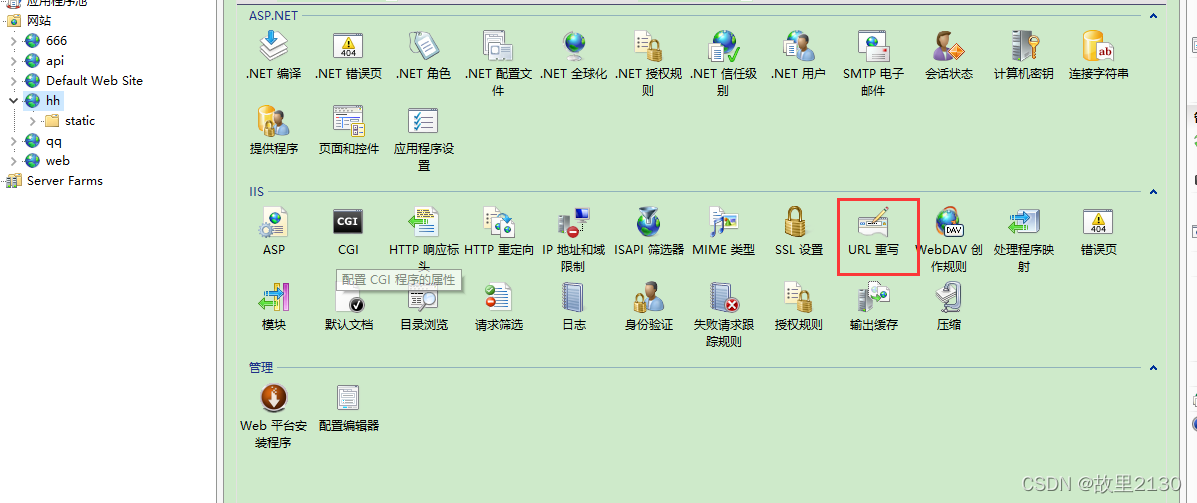
Task: Expand the api site node
Action: (14, 60)
